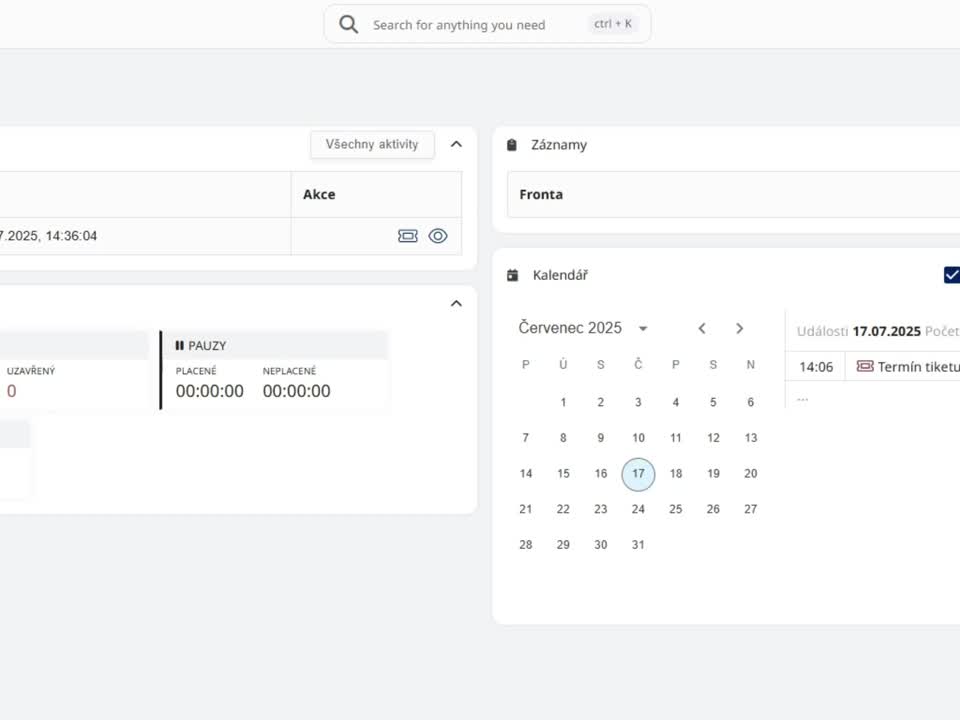Select day 6 in the calendar
Viewport: 960px width, 720px height.
[x=751, y=402]
